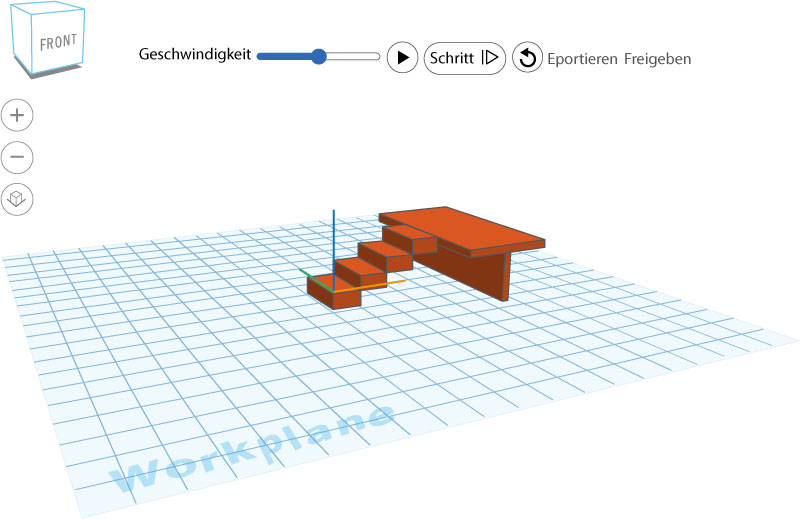Select the orange staircase model

pyautogui.click(x=426, y=257)
